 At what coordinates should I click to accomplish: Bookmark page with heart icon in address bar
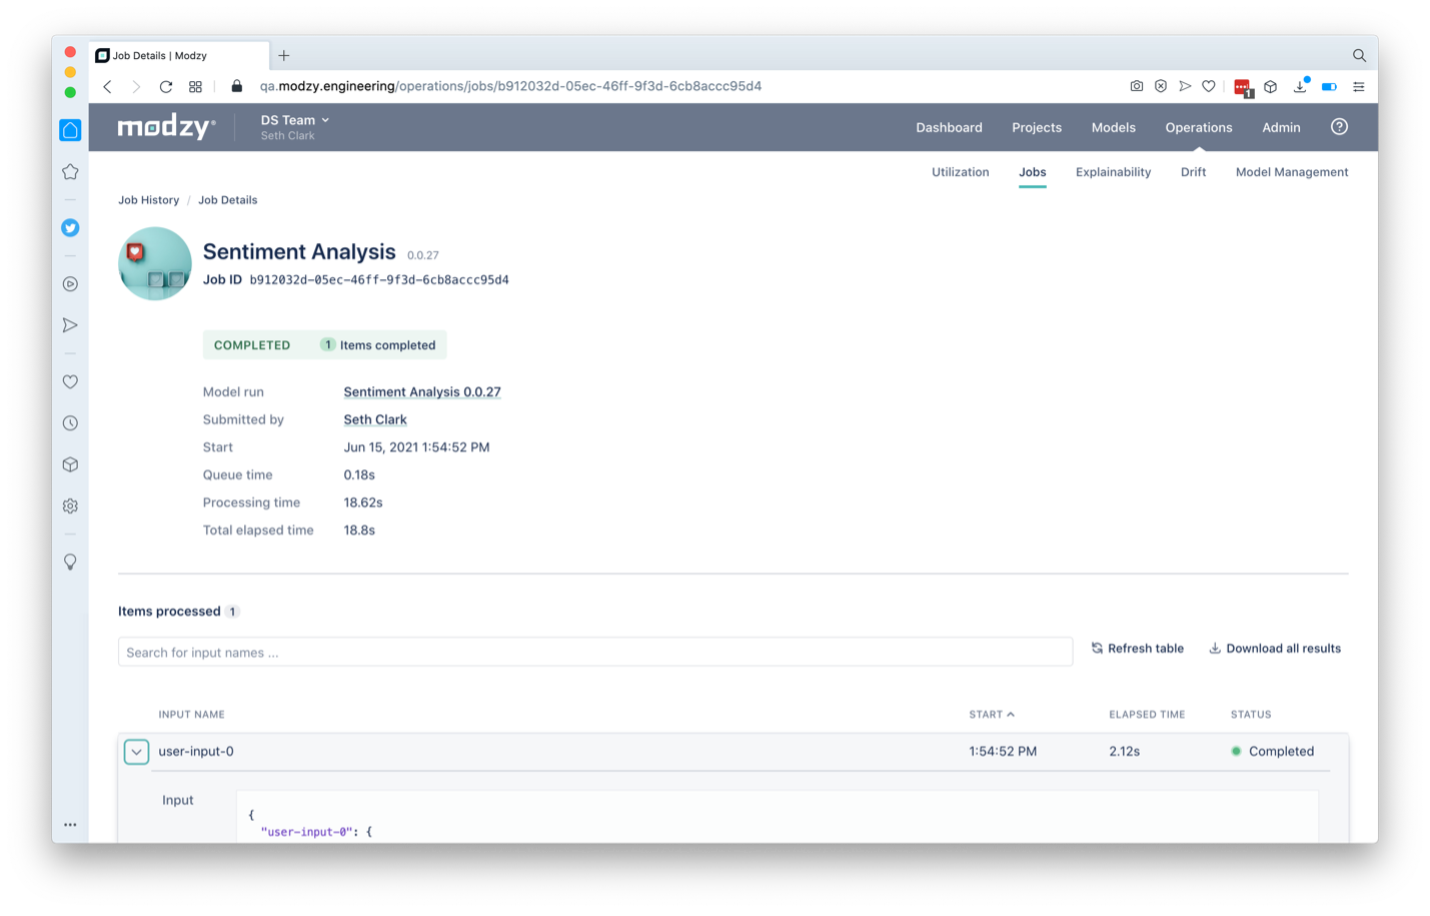[x=1209, y=86]
